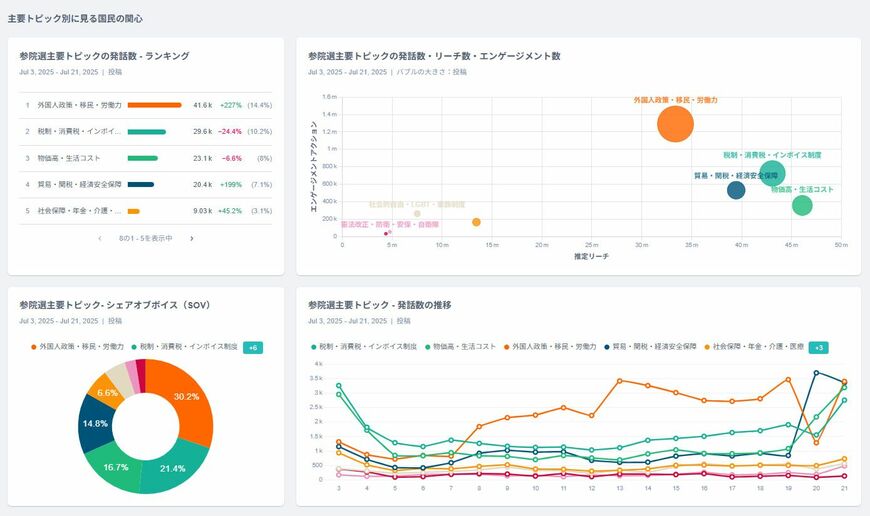Click the small orange bubble near 13m reach
This screenshot has width=870, height=516.
[x=476, y=222]
